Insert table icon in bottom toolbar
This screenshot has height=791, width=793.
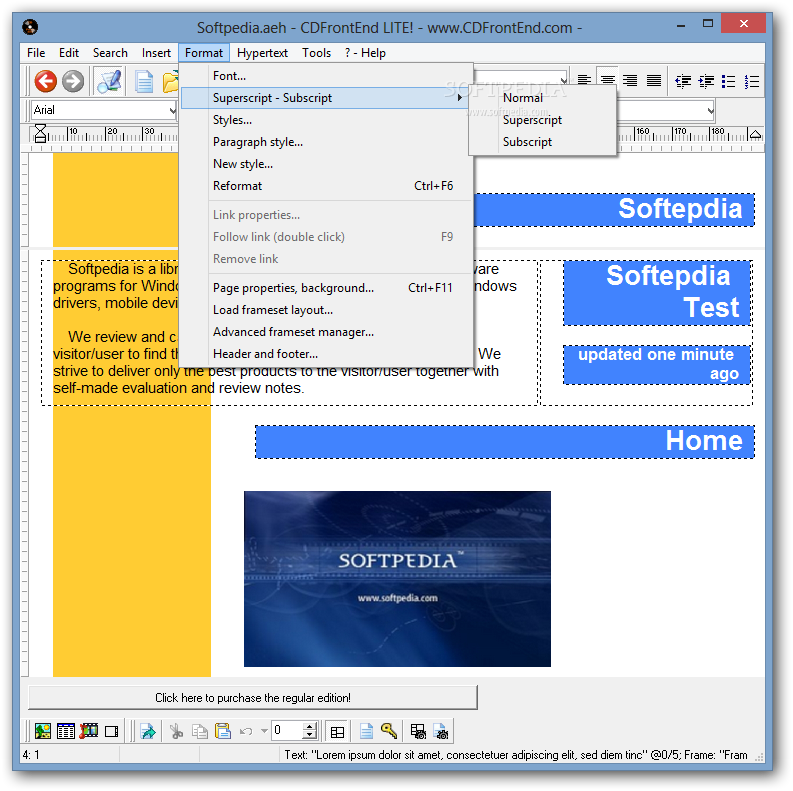point(66,731)
